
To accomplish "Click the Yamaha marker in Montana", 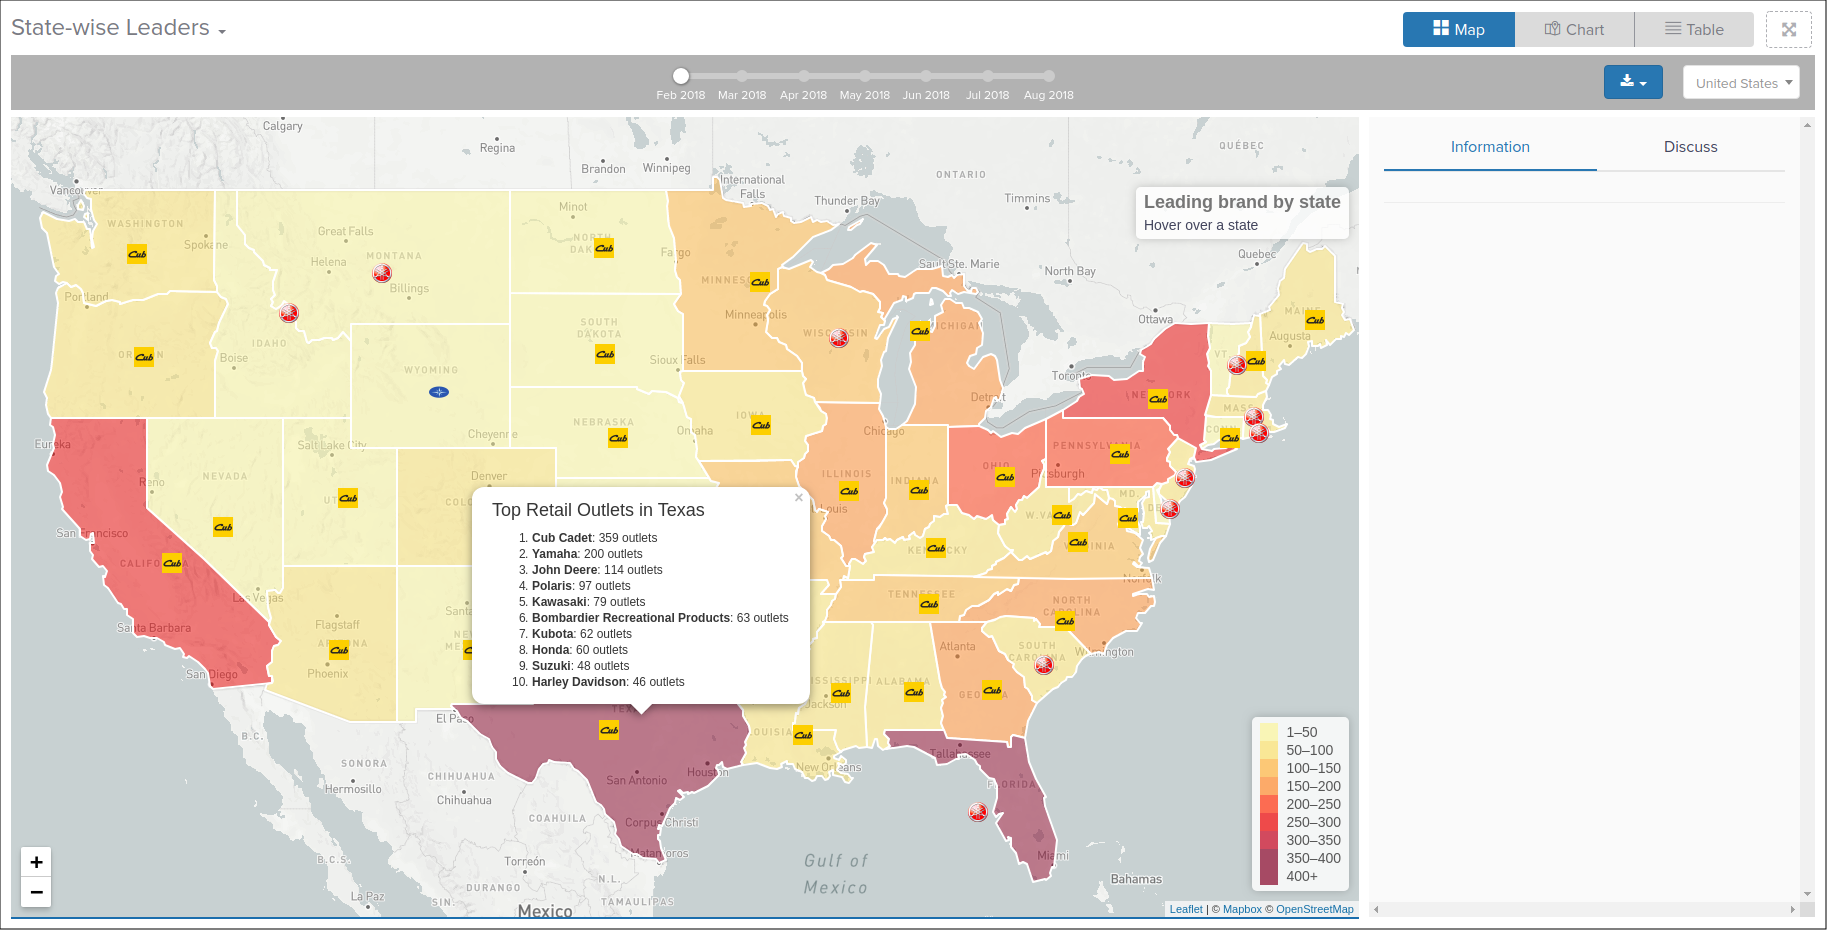I will click(x=382, y=273).
